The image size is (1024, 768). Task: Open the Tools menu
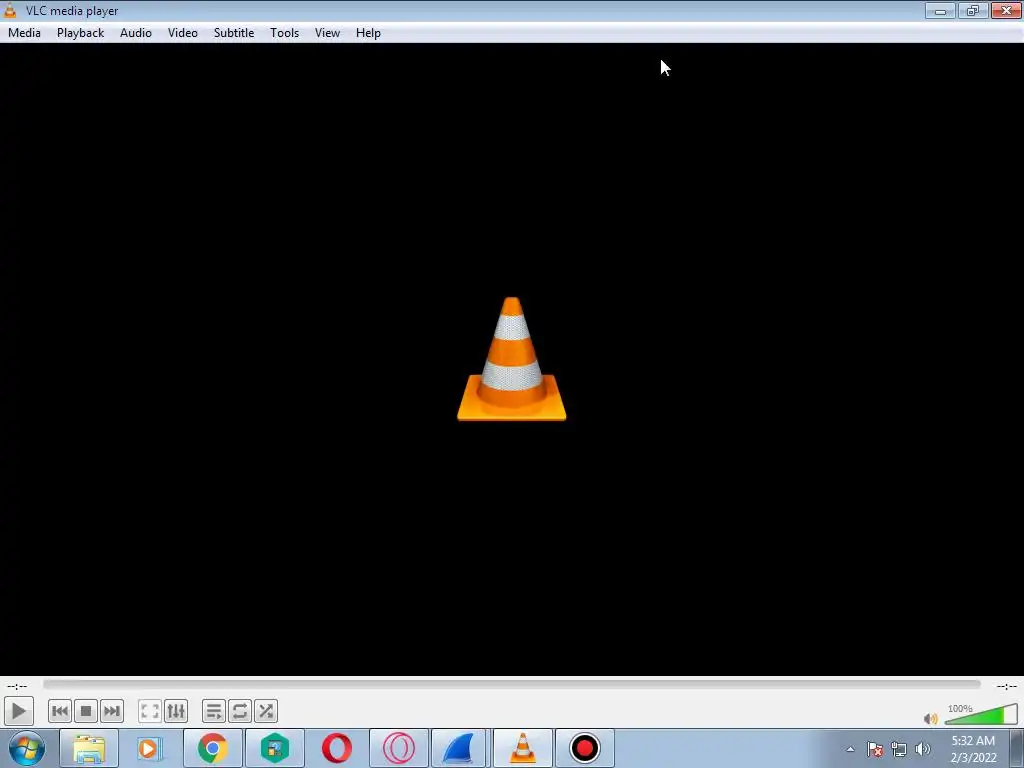coord(285,33)
